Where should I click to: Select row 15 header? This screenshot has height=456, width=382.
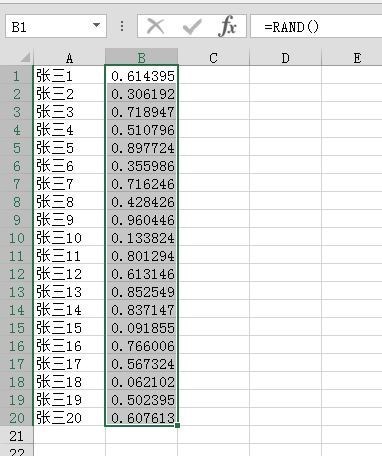[x=17, y=328]
